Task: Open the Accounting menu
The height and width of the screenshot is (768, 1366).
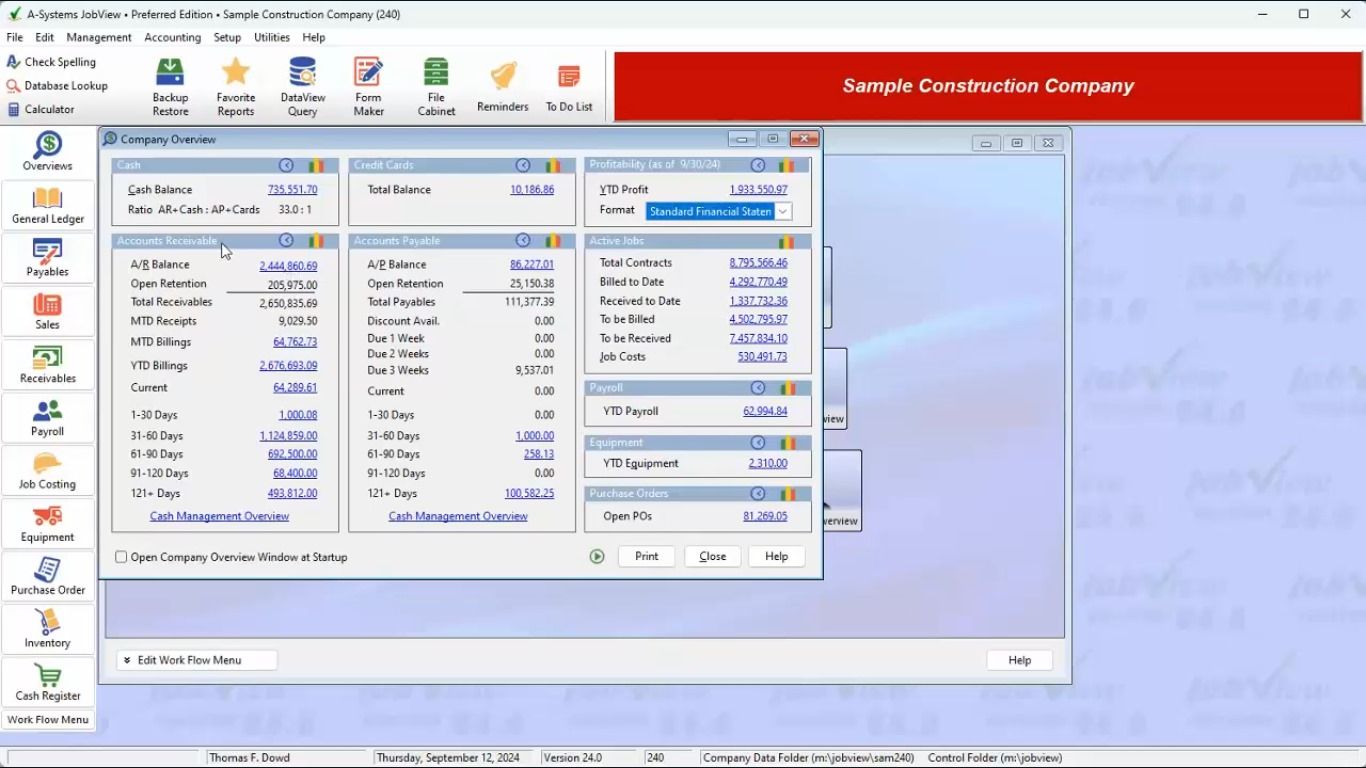Action: point(173,37)
